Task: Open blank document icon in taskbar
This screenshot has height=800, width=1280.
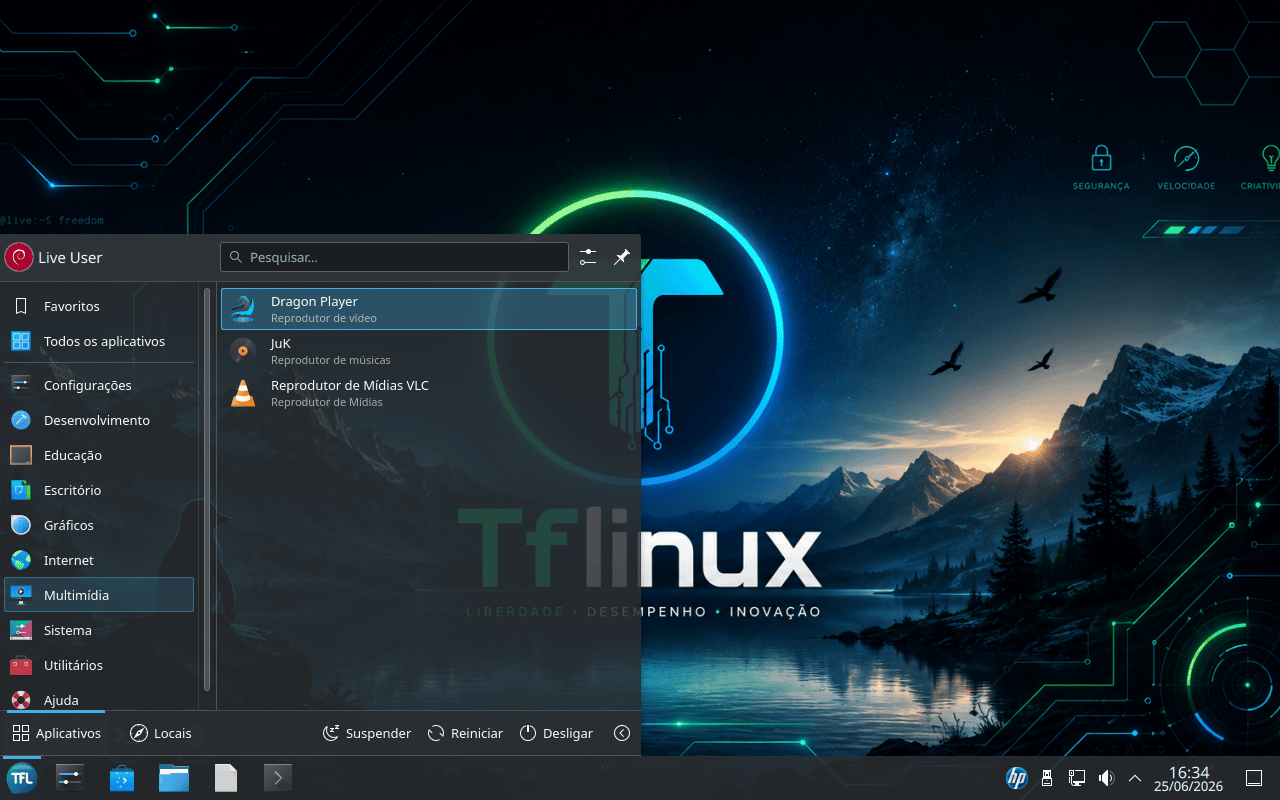Action: pos(226,777)
